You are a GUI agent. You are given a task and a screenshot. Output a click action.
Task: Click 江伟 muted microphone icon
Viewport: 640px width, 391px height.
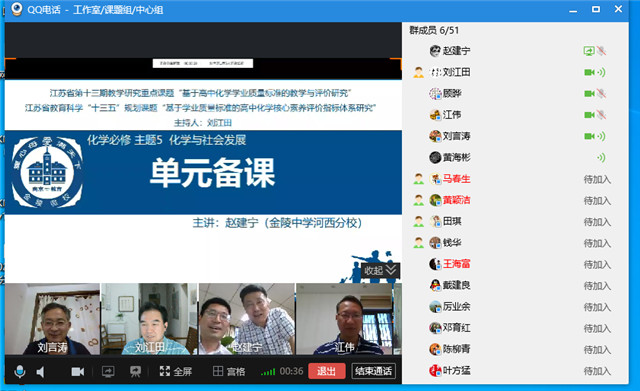pyautogui.click(x=601, y=115)
